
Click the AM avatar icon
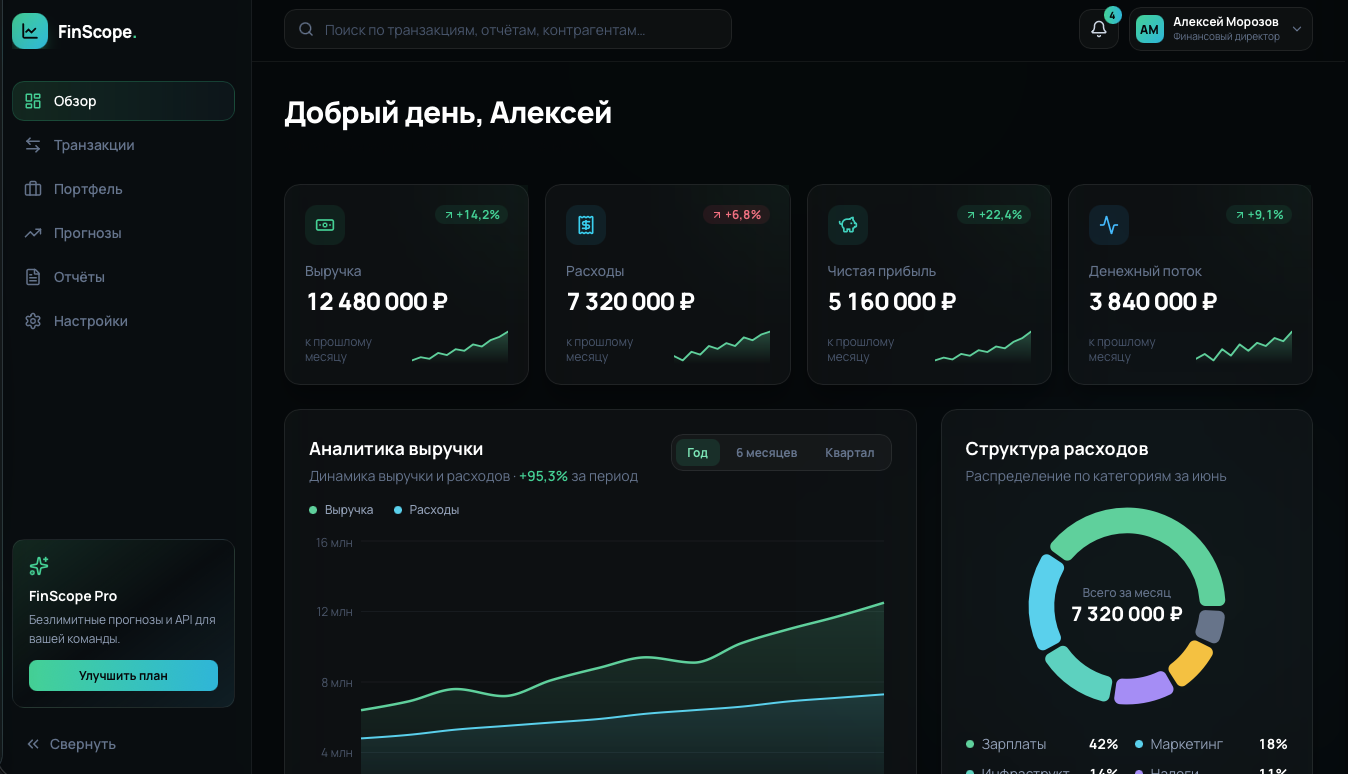[x=1150, y=29]
